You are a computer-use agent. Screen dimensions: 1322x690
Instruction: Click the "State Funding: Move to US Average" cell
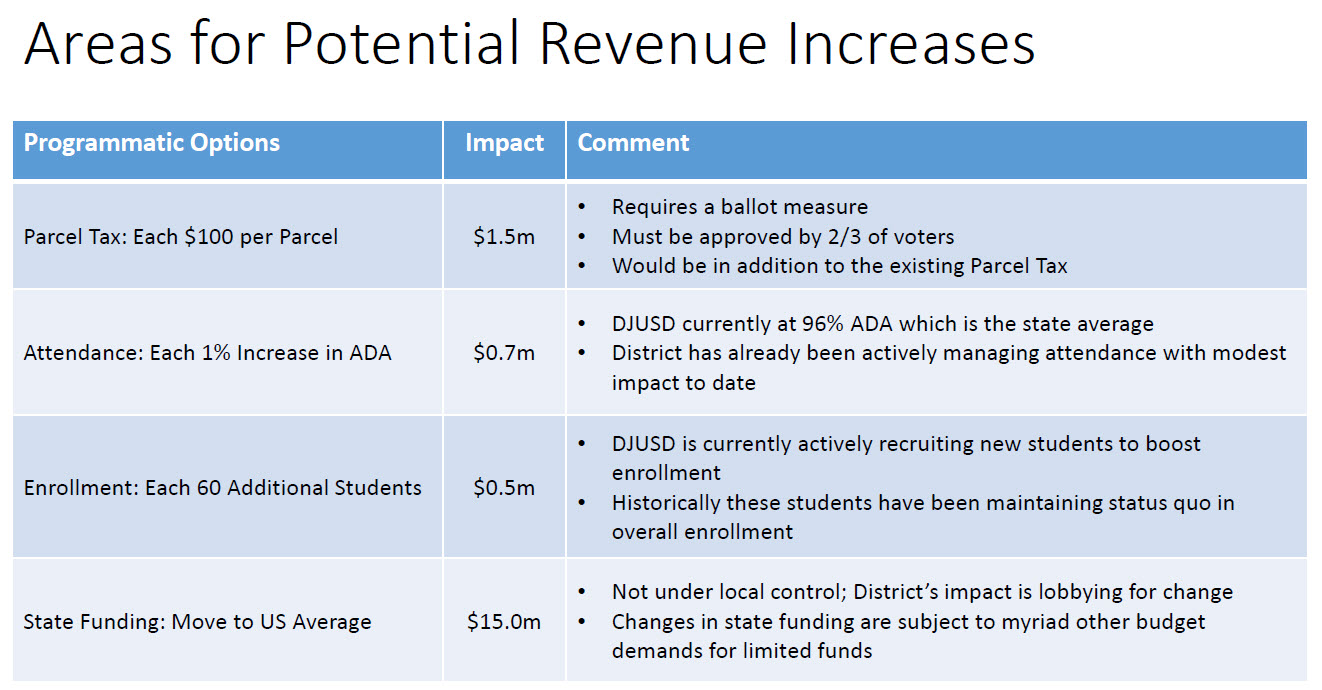(x=198, y=622)
